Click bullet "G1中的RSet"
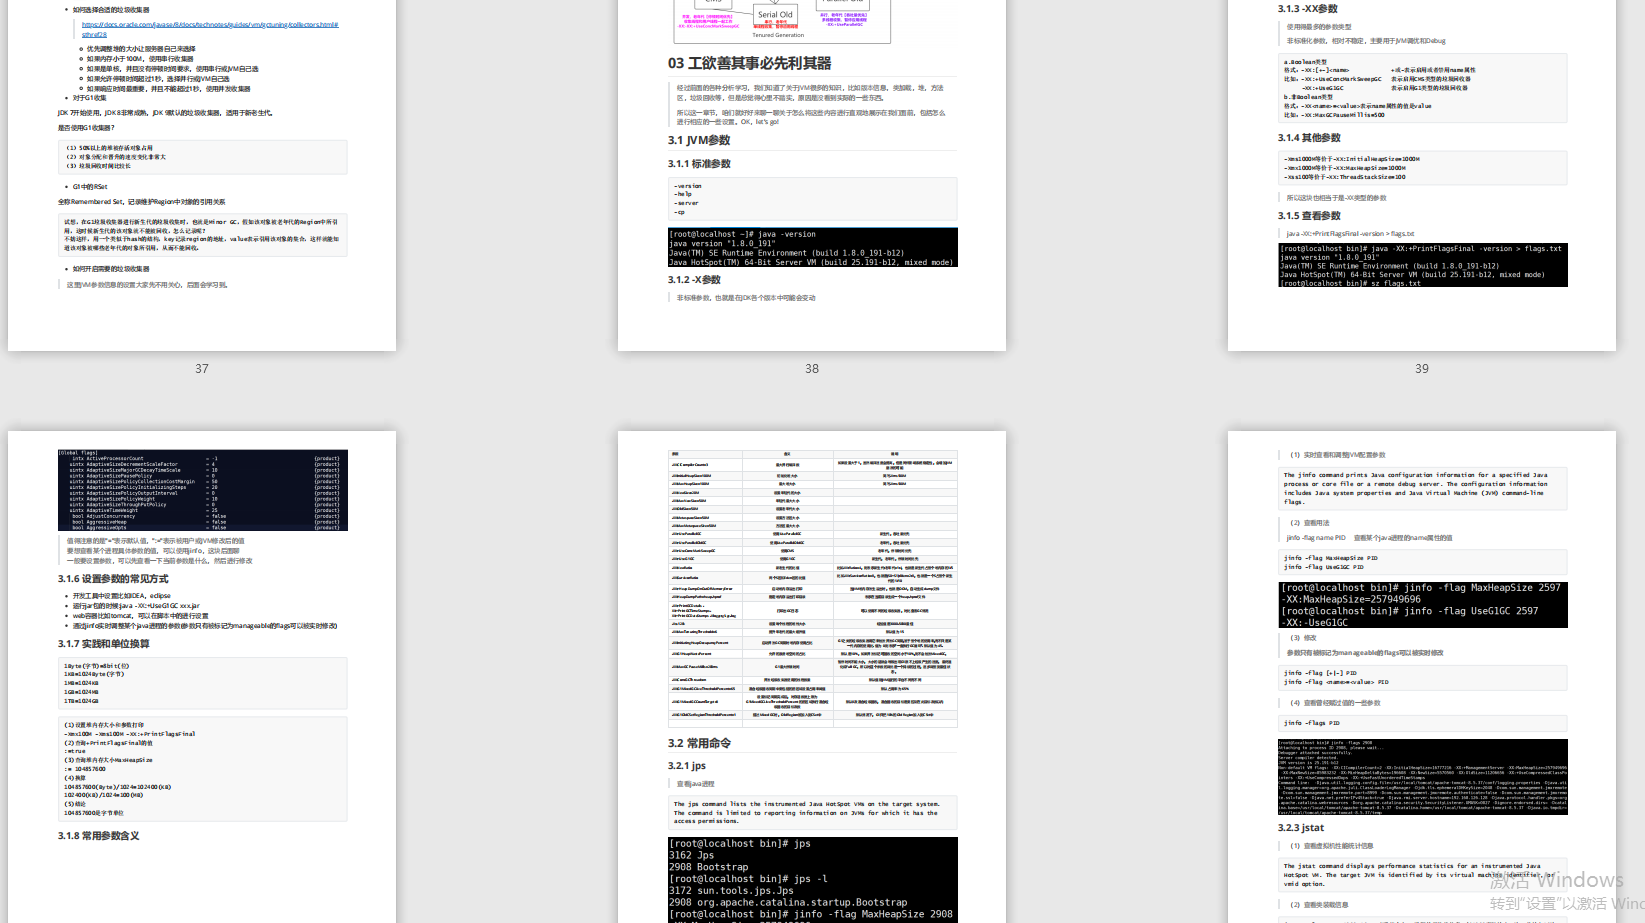Viewport: 1645px width, 923px height. 90,187
